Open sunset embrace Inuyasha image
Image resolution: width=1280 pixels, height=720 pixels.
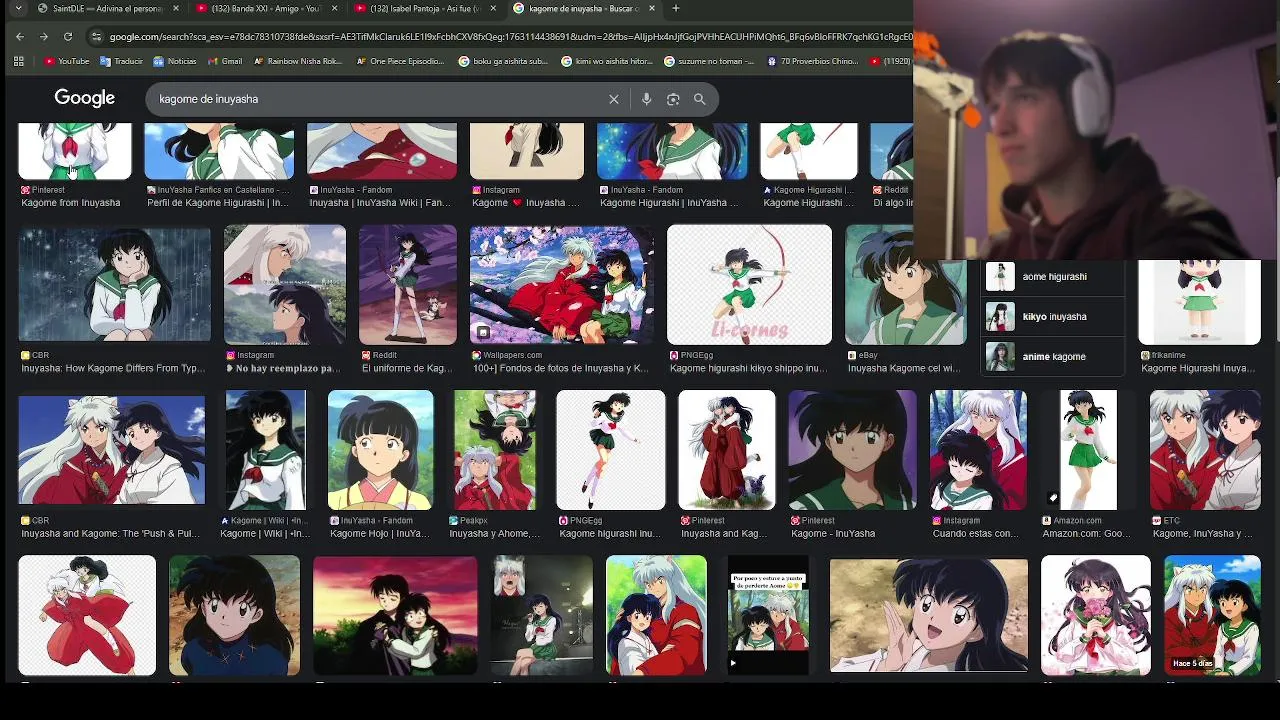(396, 615)
